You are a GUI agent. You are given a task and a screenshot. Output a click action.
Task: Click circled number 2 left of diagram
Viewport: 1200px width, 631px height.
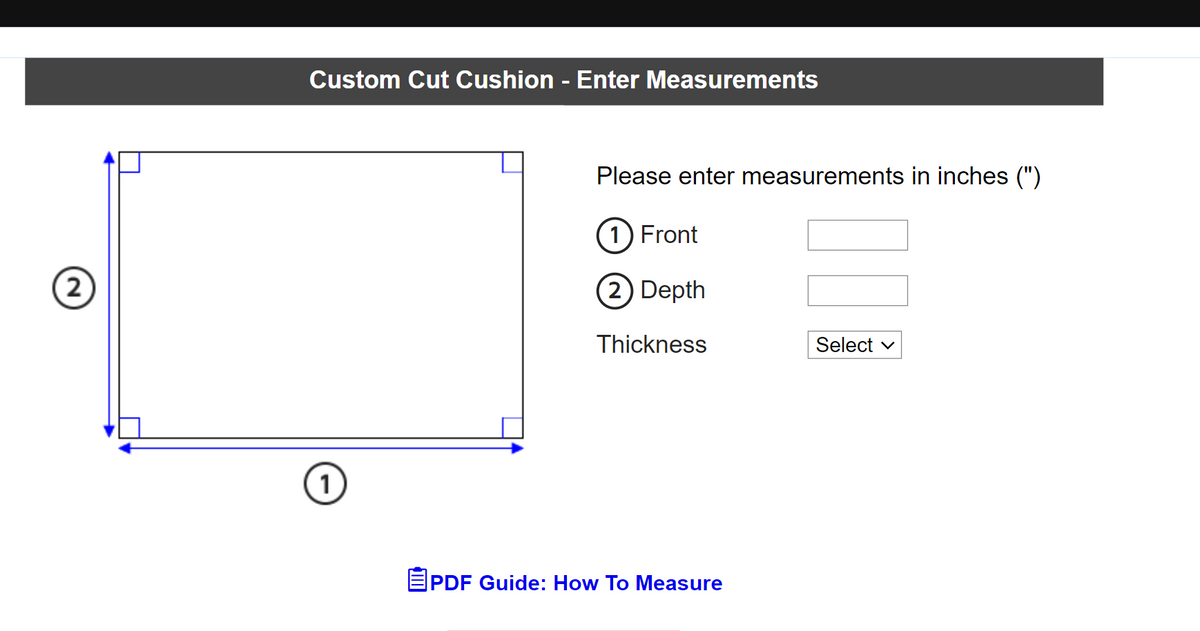pos(68,284)
